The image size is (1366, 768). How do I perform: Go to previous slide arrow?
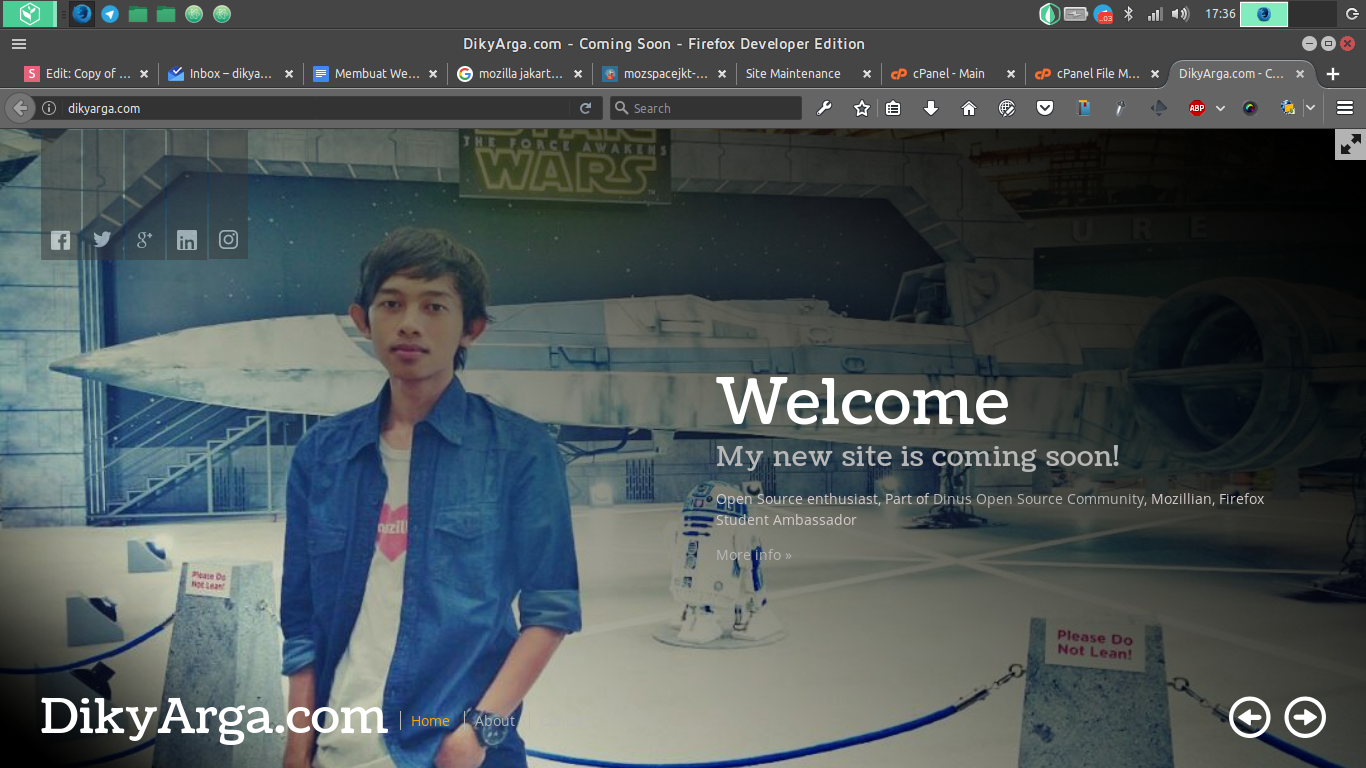pyautogui.click(x=1250, y=717)
